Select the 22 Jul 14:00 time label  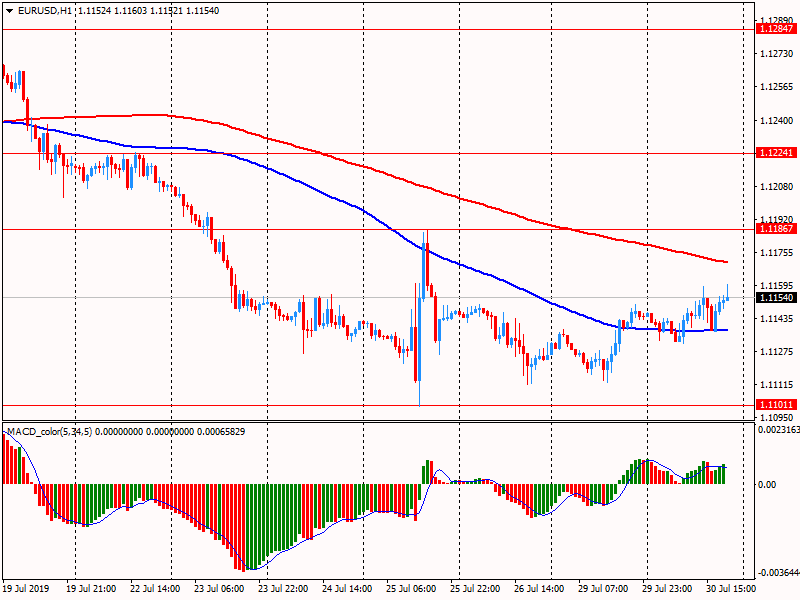click(x=155, y=588)
